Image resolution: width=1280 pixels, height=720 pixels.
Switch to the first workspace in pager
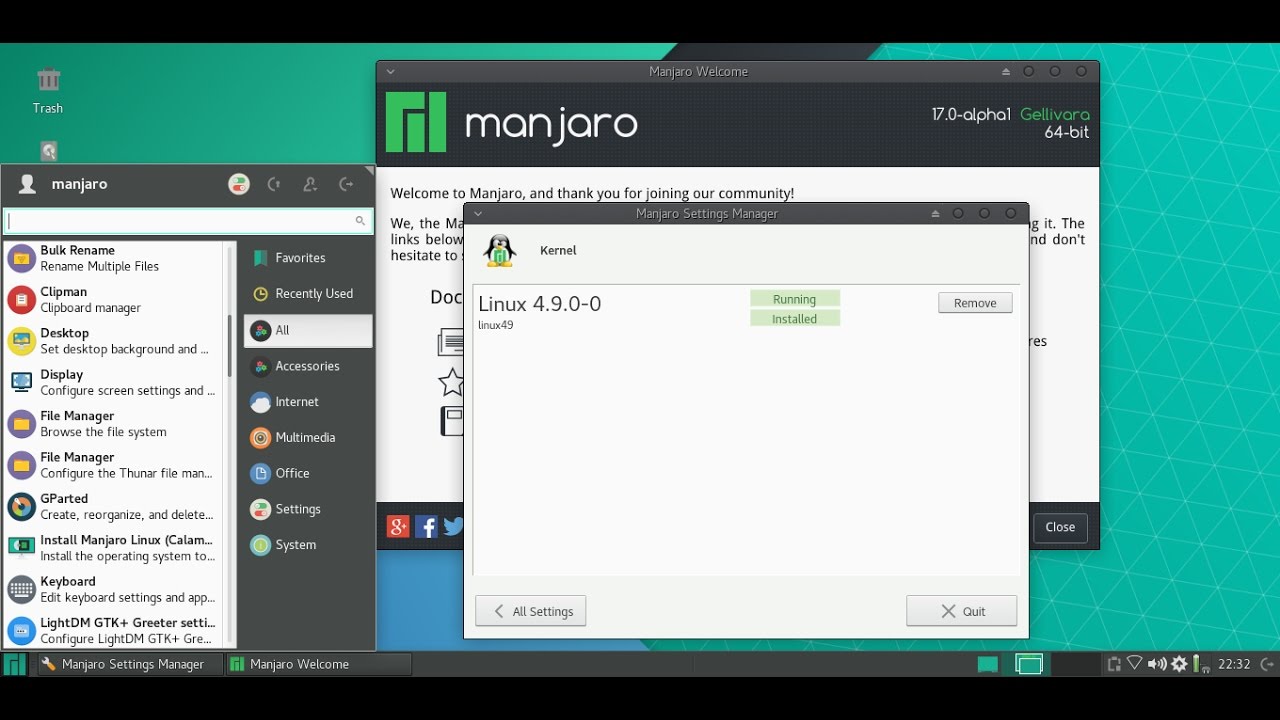coord(987,664)
